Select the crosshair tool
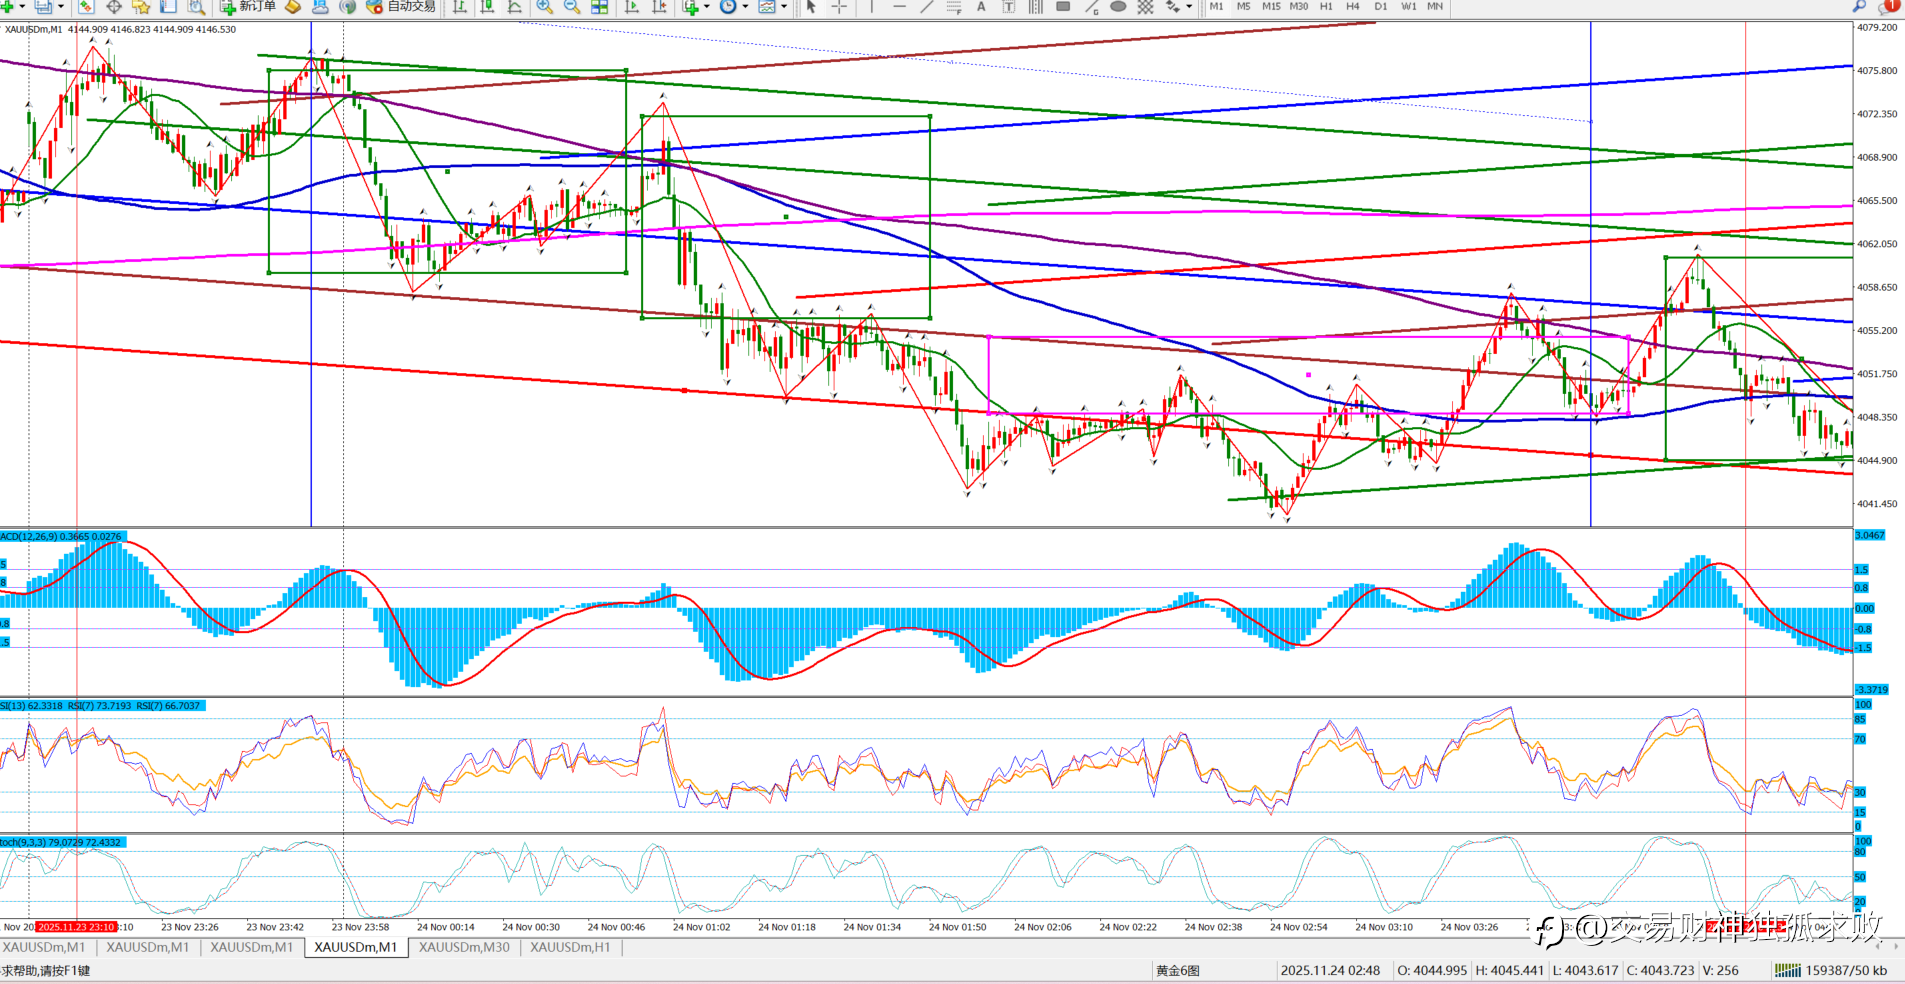Screen dimensions: 1905x984 pyautogui.click(x=839, y=6)
